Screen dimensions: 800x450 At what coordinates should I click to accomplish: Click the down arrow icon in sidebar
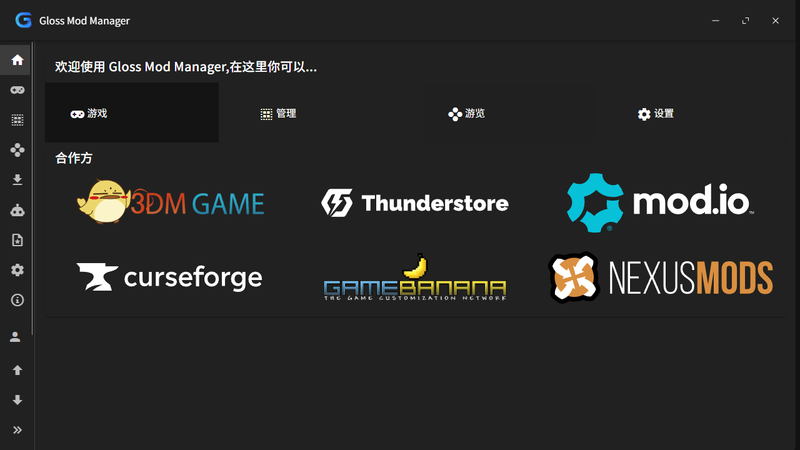(x=17, y=400)
